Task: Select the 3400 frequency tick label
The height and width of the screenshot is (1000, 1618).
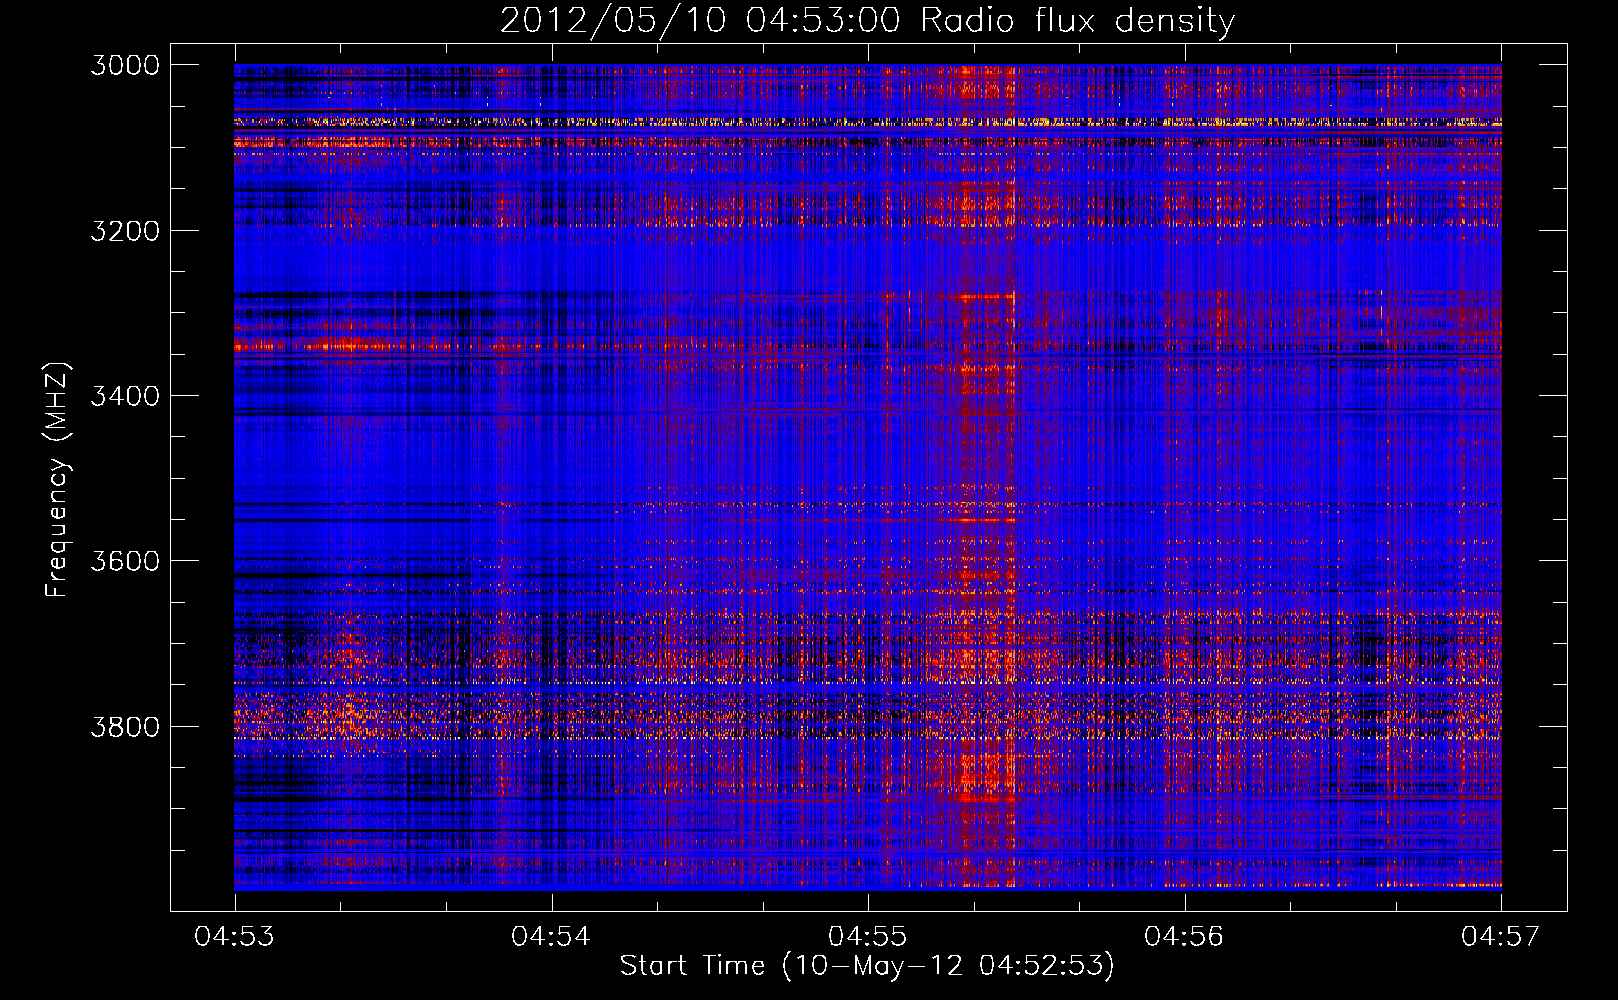Action: (x=125, y=396)
